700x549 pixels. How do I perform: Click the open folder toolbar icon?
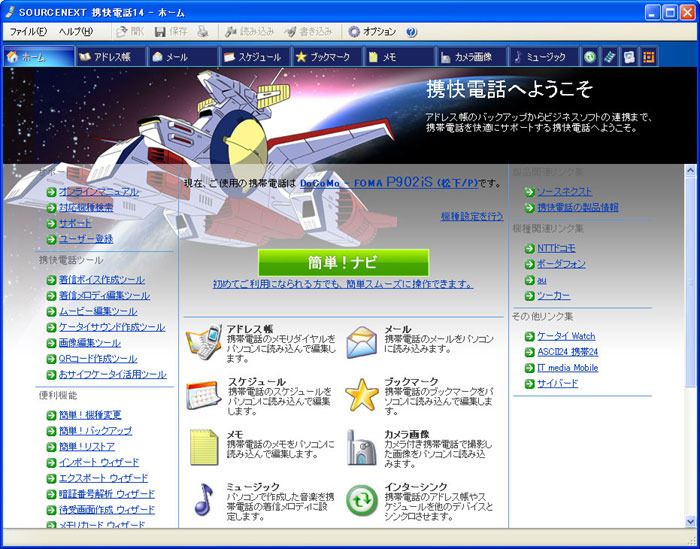tap(122, 32)
